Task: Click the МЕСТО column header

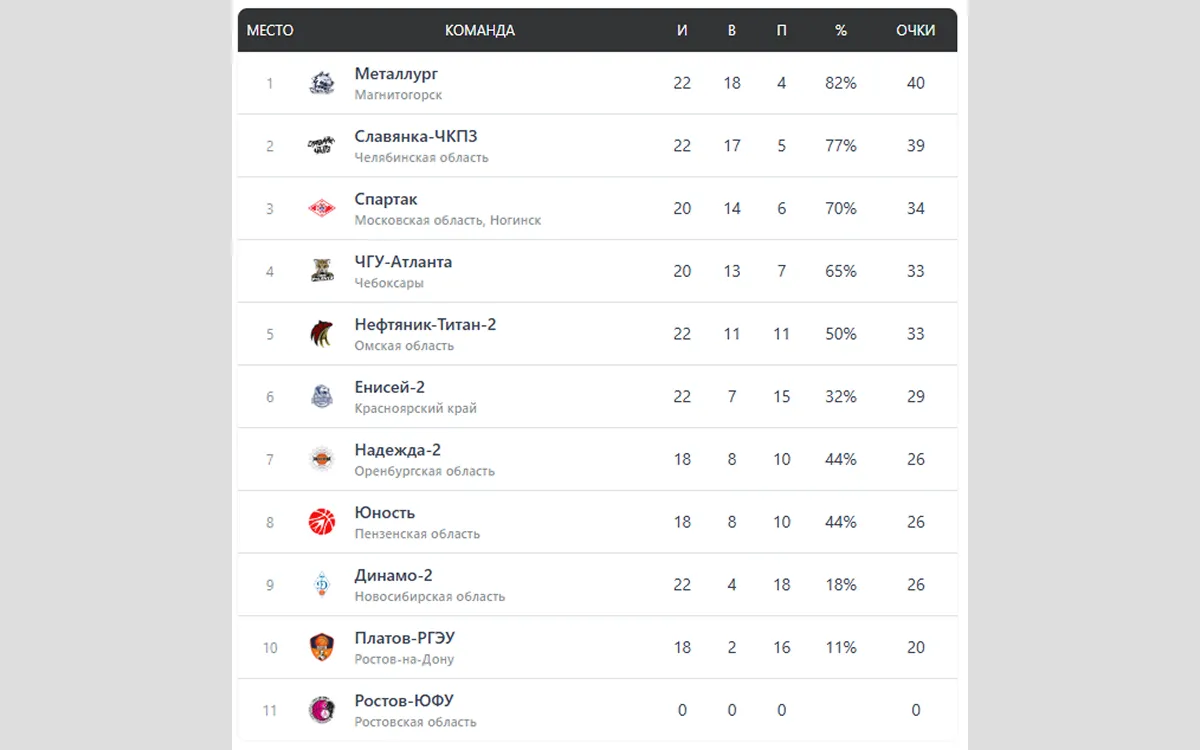Action: tap(270, 31)
